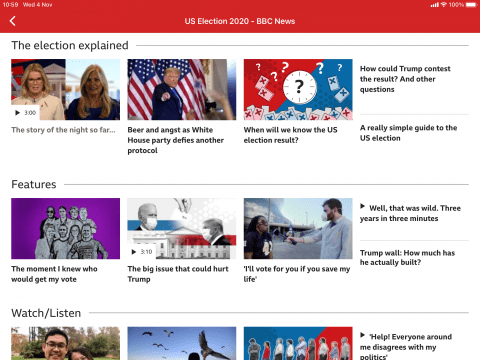Screen dimensions: 480x360
Task: Open 'Well, that was wild' video play icon
Action: (x=363, y=206)
